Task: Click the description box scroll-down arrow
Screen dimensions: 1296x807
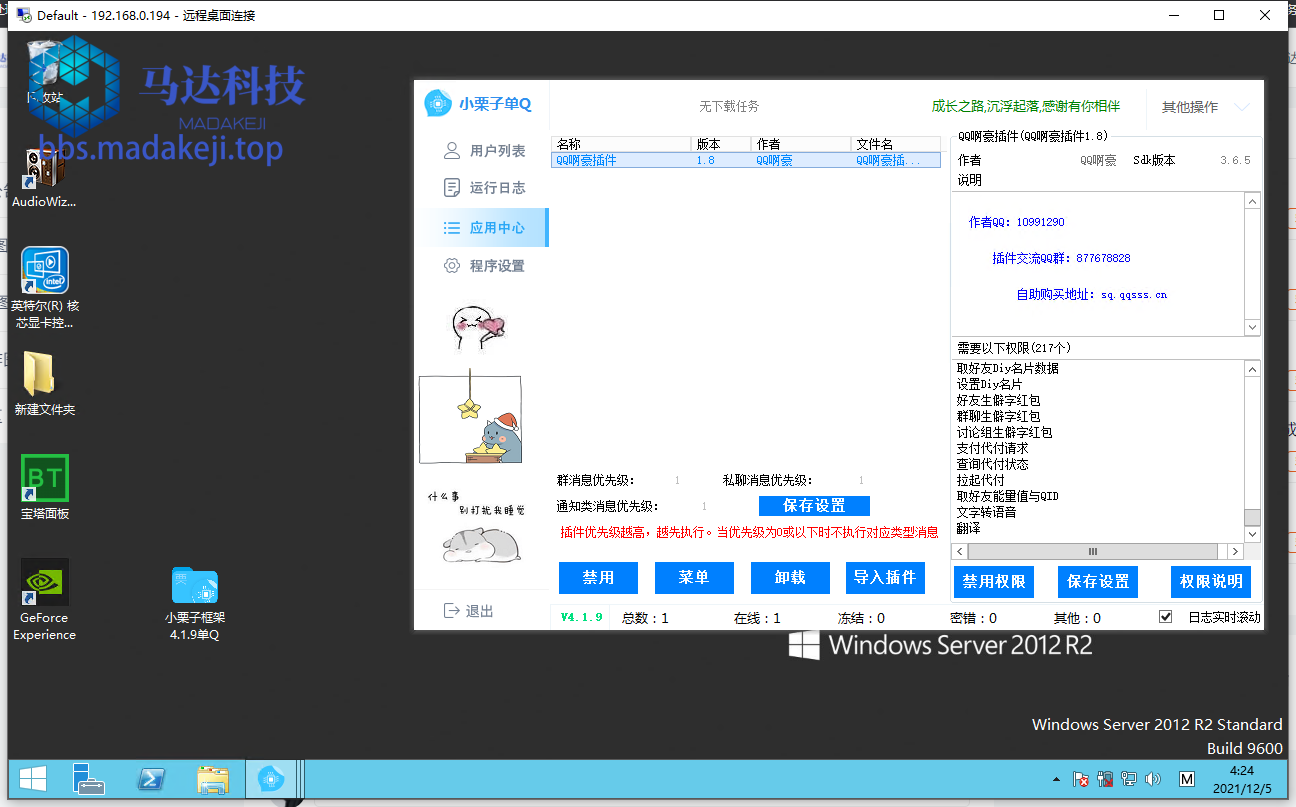Action: 1253,328
